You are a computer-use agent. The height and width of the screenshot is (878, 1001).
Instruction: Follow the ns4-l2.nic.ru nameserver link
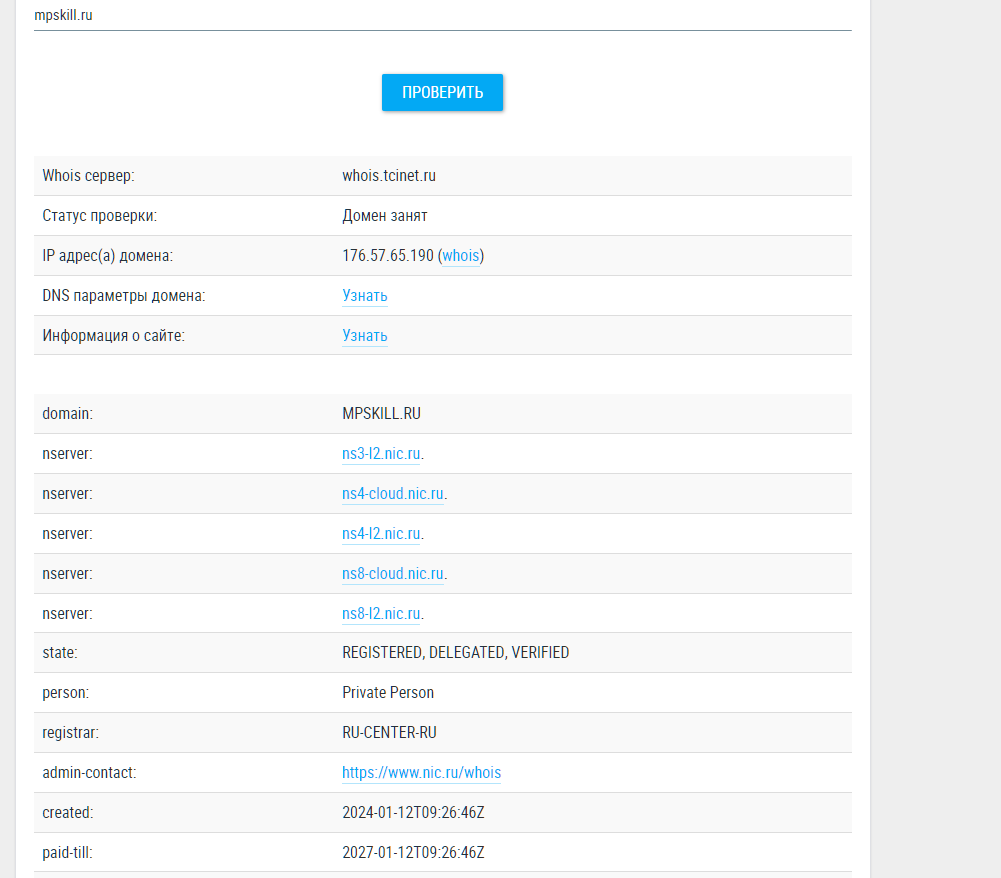pyautogui.click(x=381, y=534)
